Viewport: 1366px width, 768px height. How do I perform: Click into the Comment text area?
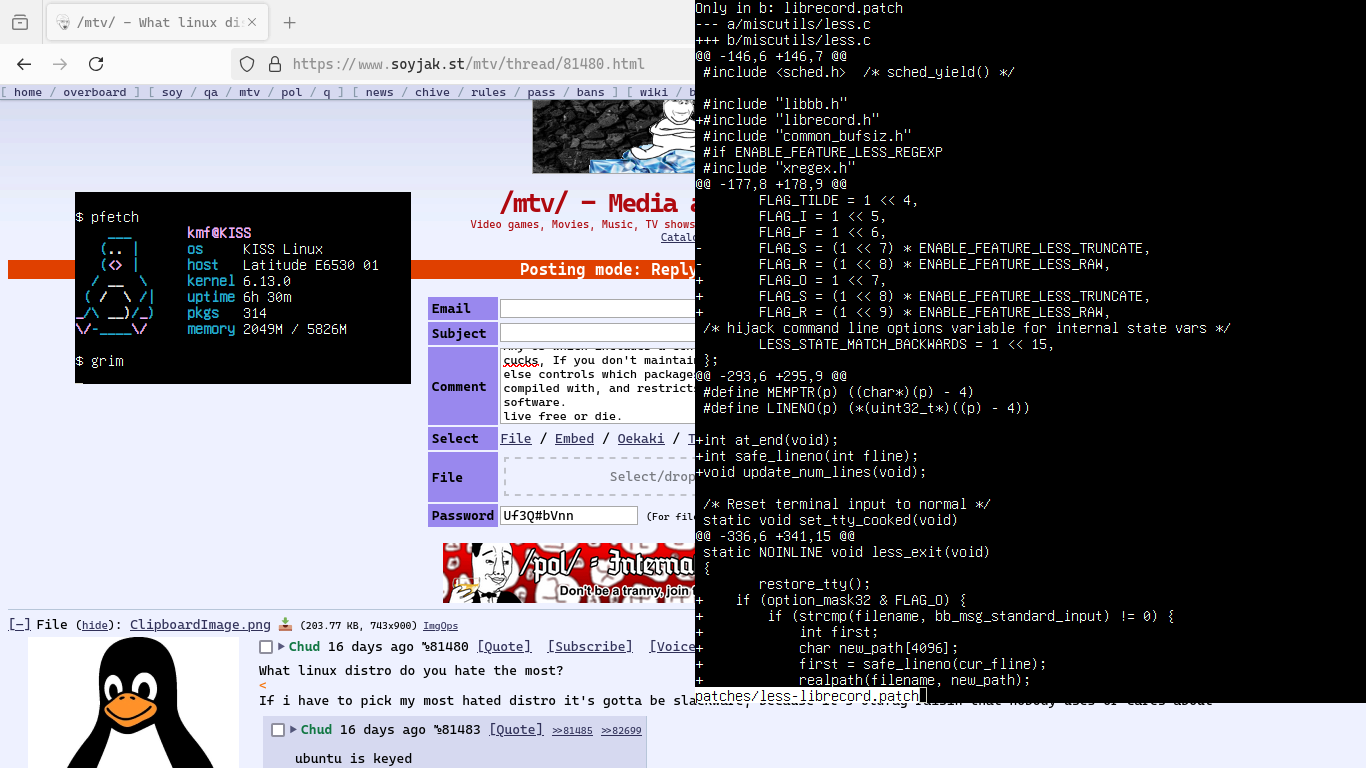coord(597,386)
